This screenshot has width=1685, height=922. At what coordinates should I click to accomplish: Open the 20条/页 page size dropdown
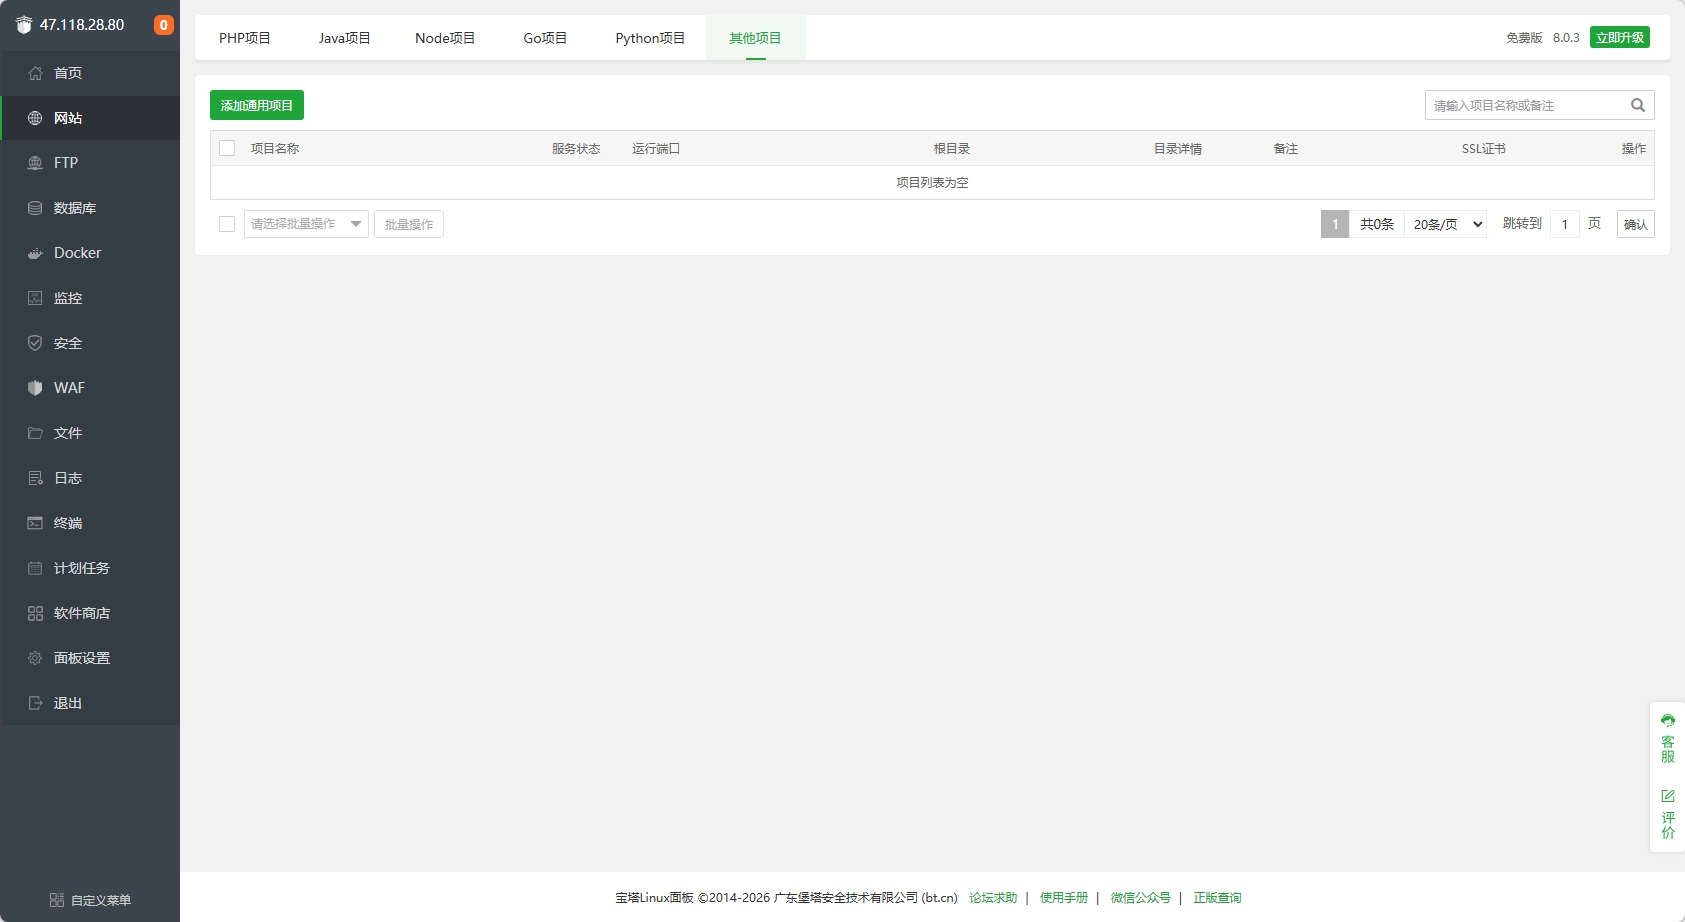1446,224
